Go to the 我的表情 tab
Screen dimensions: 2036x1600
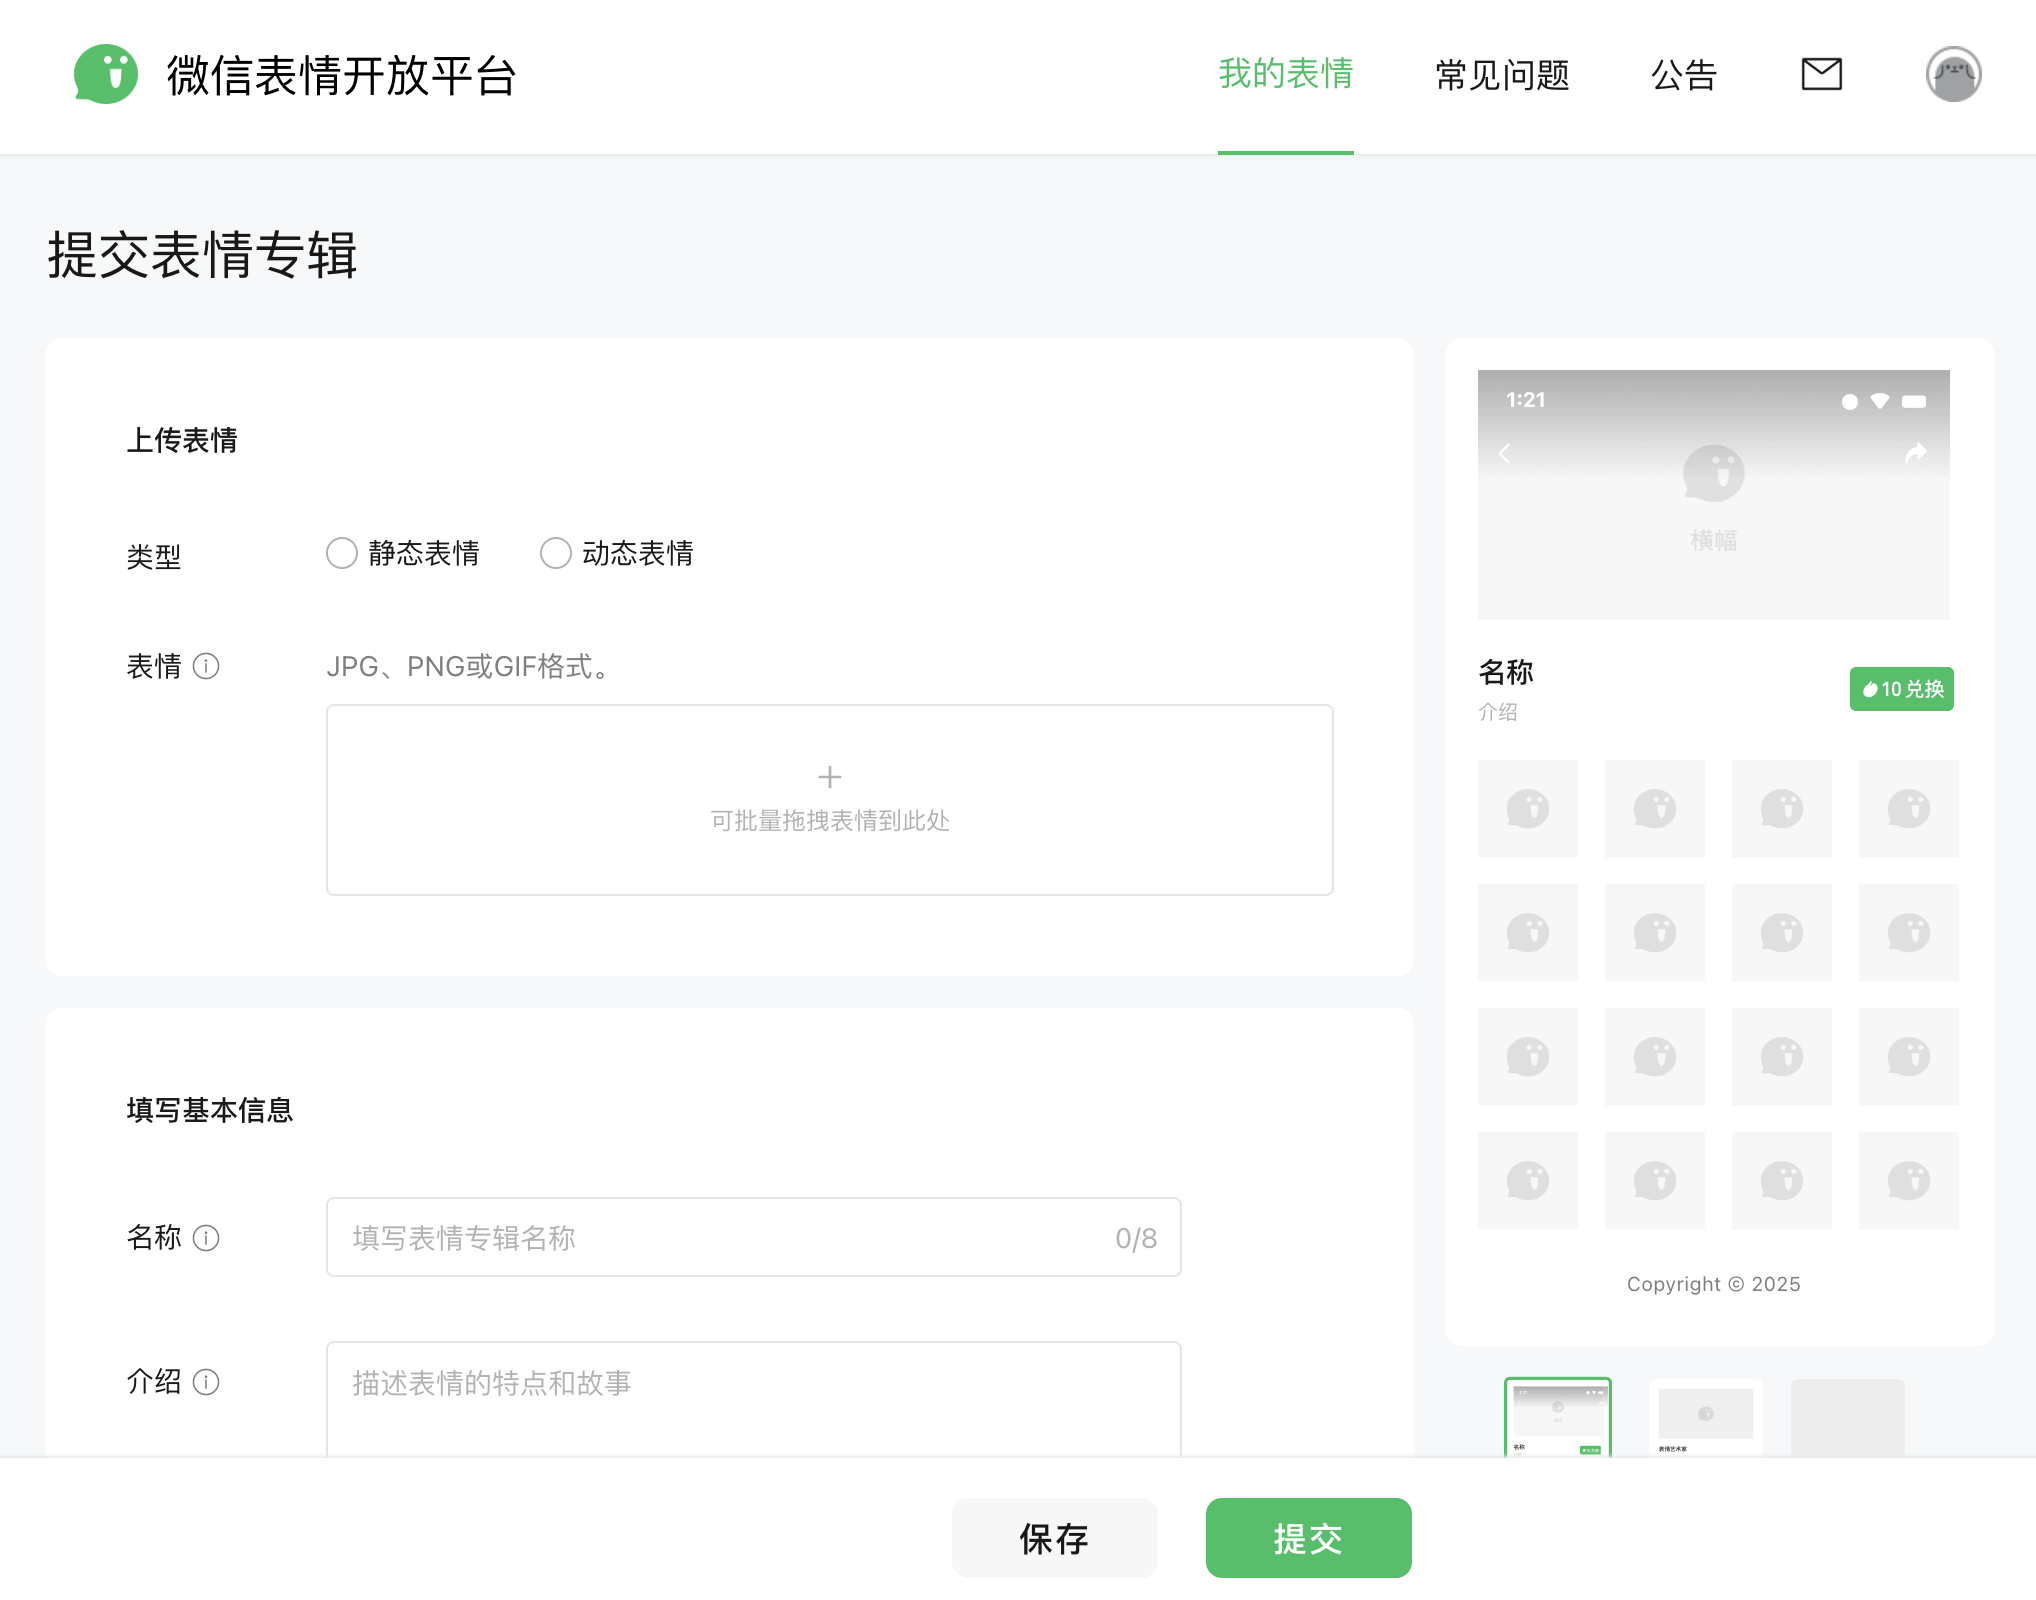pos(1285,74)
